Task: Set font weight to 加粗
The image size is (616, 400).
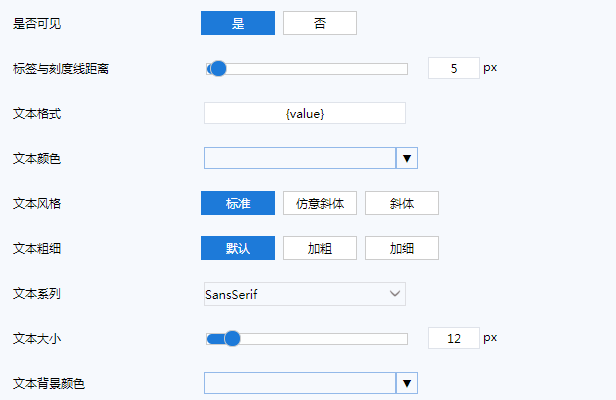Action: coord(320,248)
